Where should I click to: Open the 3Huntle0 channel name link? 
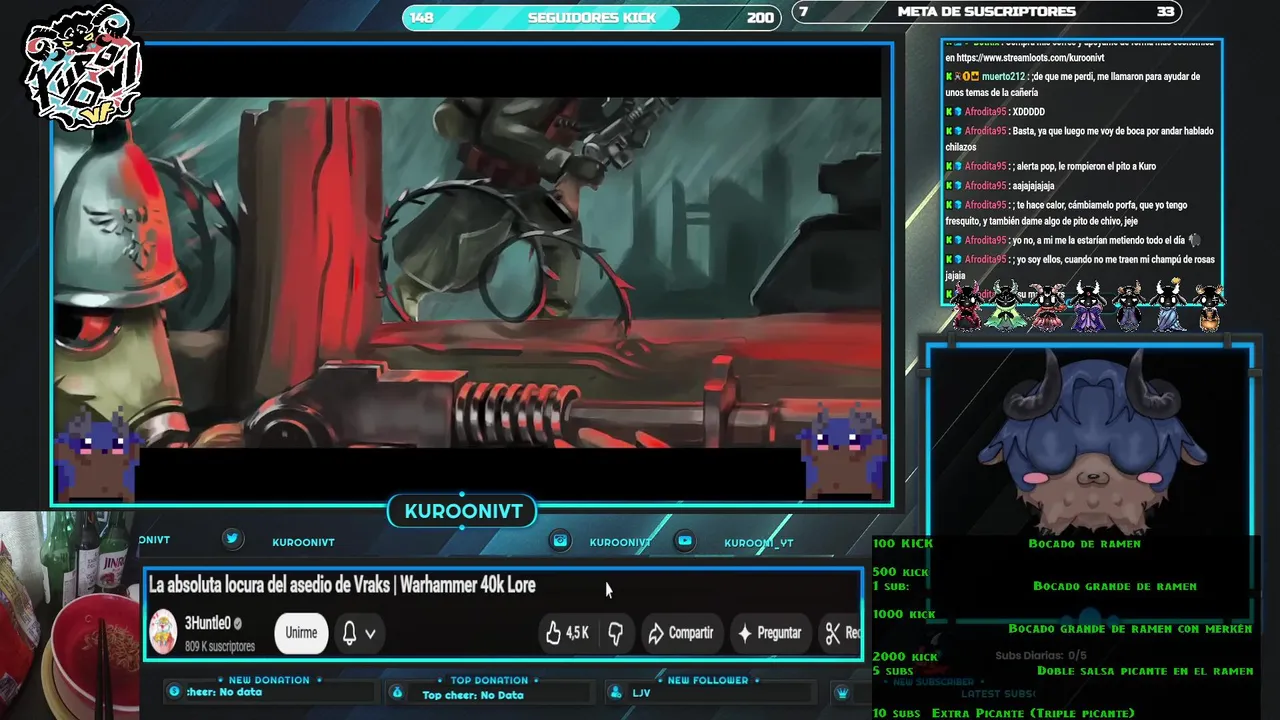click(207, 623)
